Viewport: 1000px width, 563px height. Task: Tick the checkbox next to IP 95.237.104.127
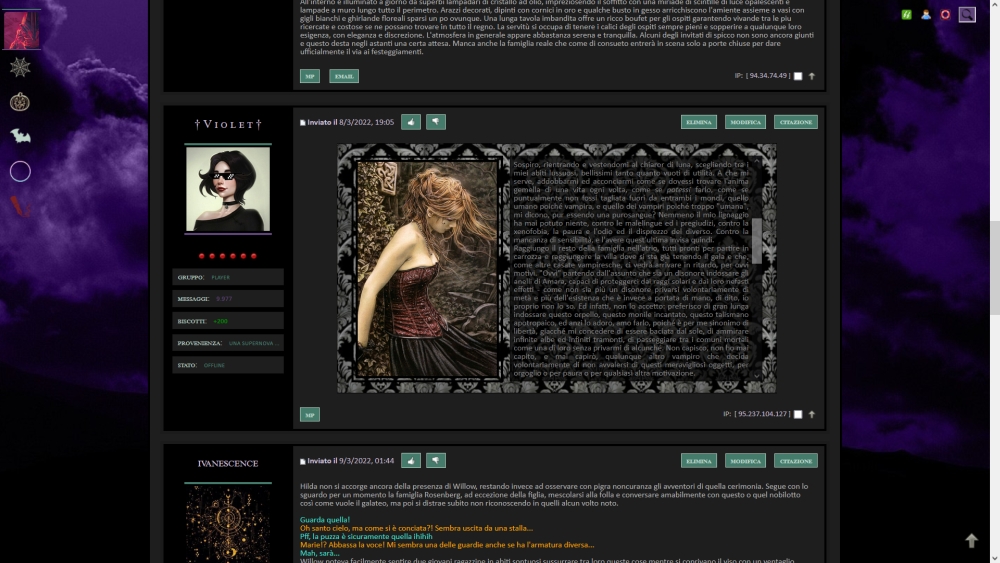click(798, 414)
